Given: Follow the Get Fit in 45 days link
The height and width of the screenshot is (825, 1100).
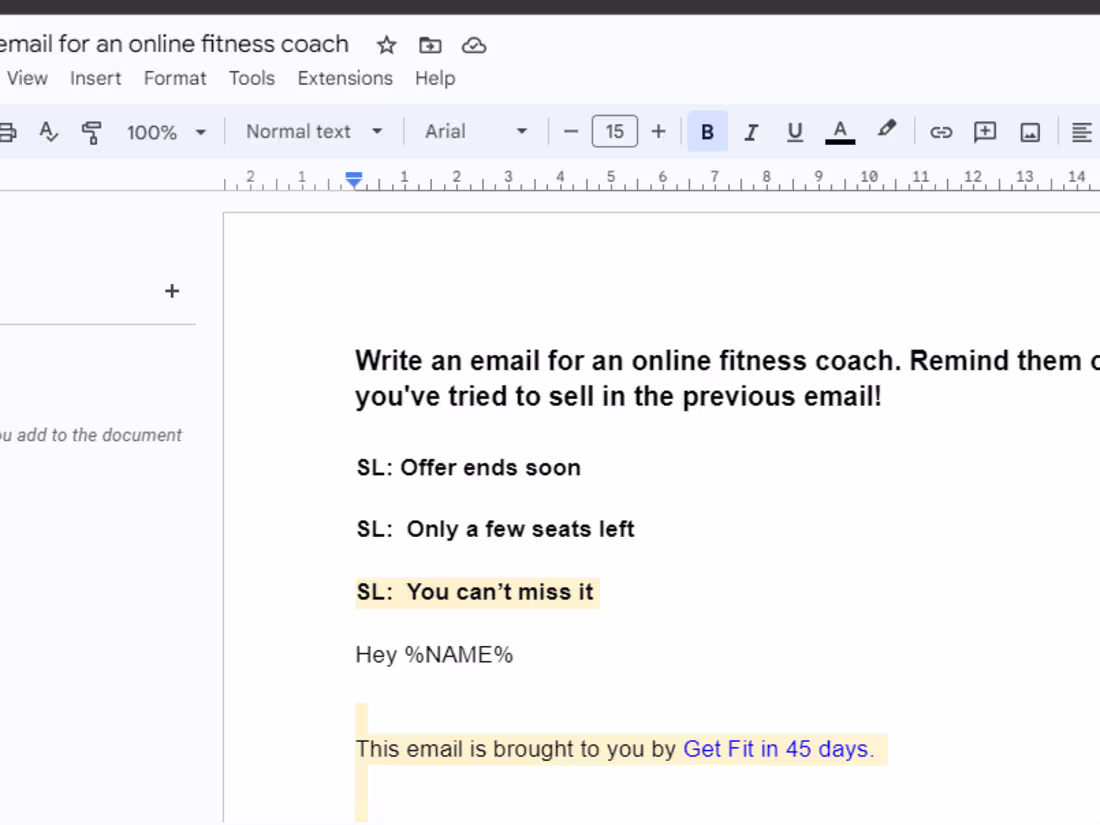Looking at the screenshot, I should click(778, 748).
